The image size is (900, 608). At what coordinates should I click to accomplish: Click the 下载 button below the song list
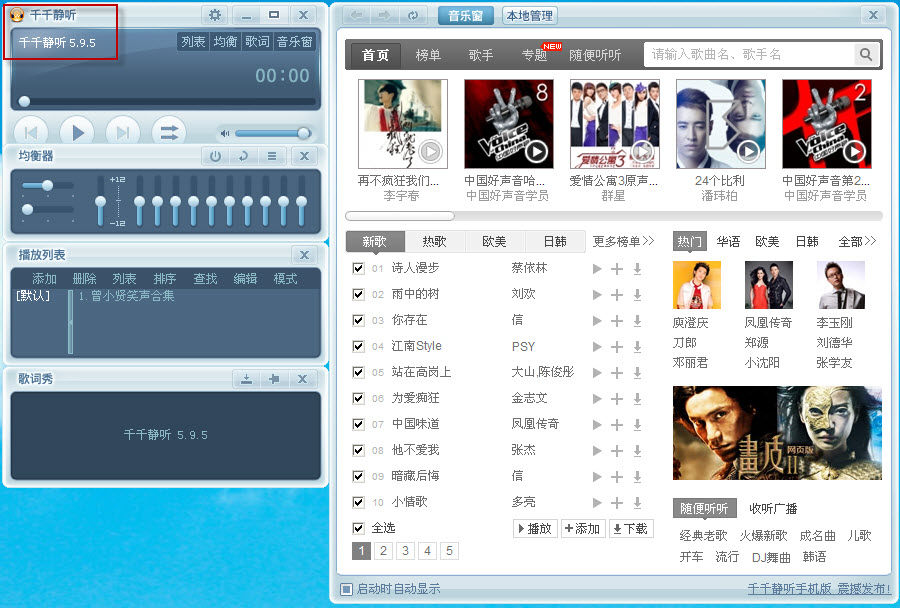(630, 527)
